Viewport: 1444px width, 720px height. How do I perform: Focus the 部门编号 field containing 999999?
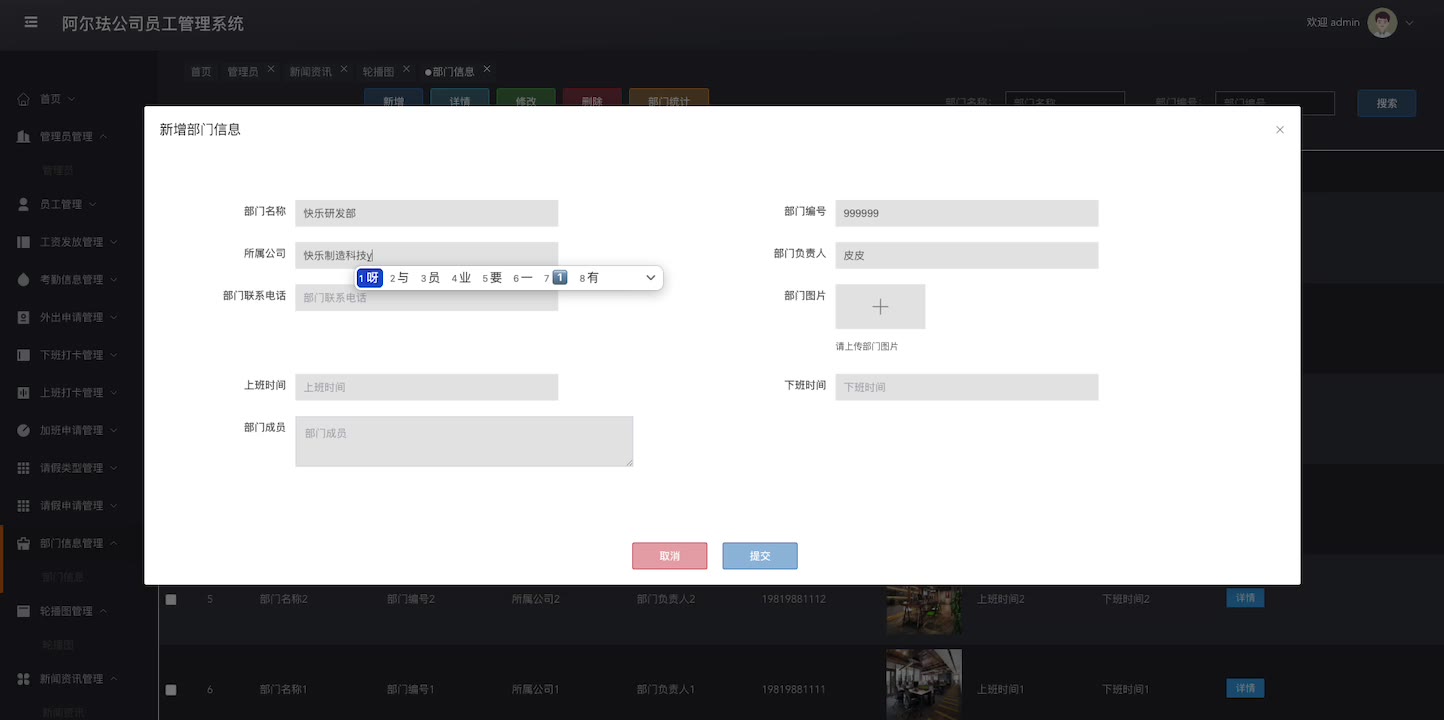(967, 213)
